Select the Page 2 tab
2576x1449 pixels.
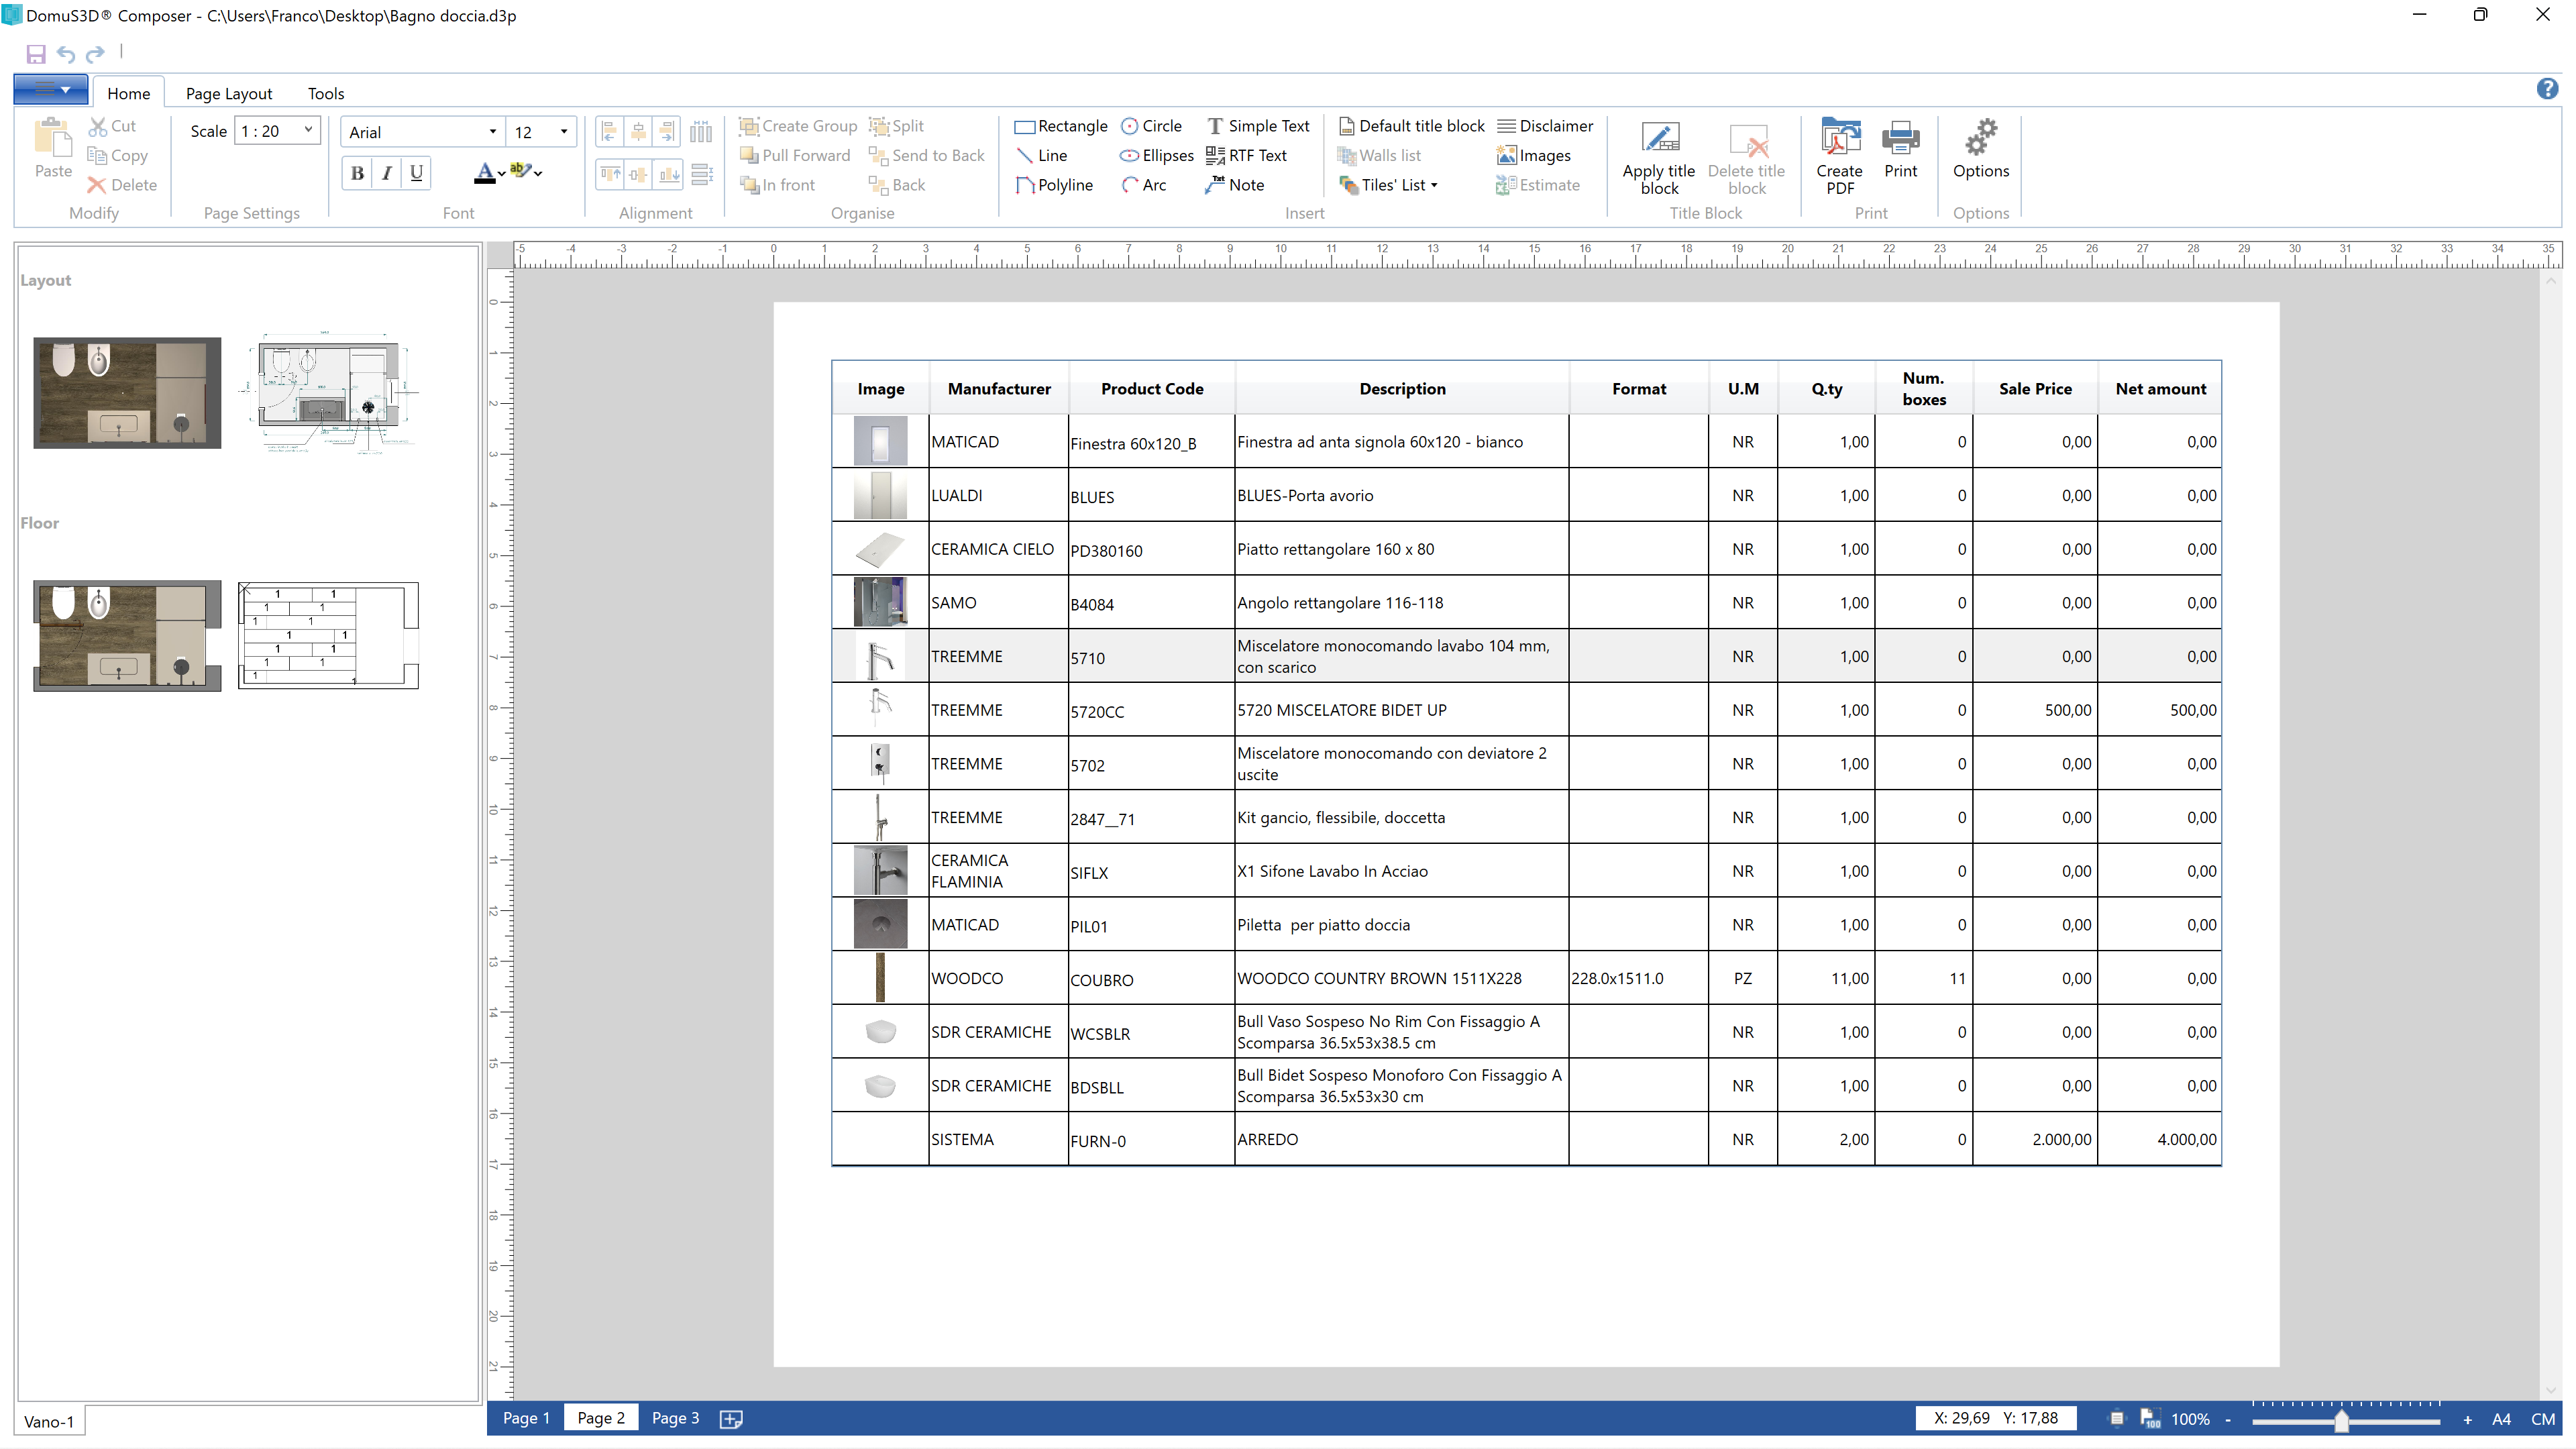tap(601, 1418)
